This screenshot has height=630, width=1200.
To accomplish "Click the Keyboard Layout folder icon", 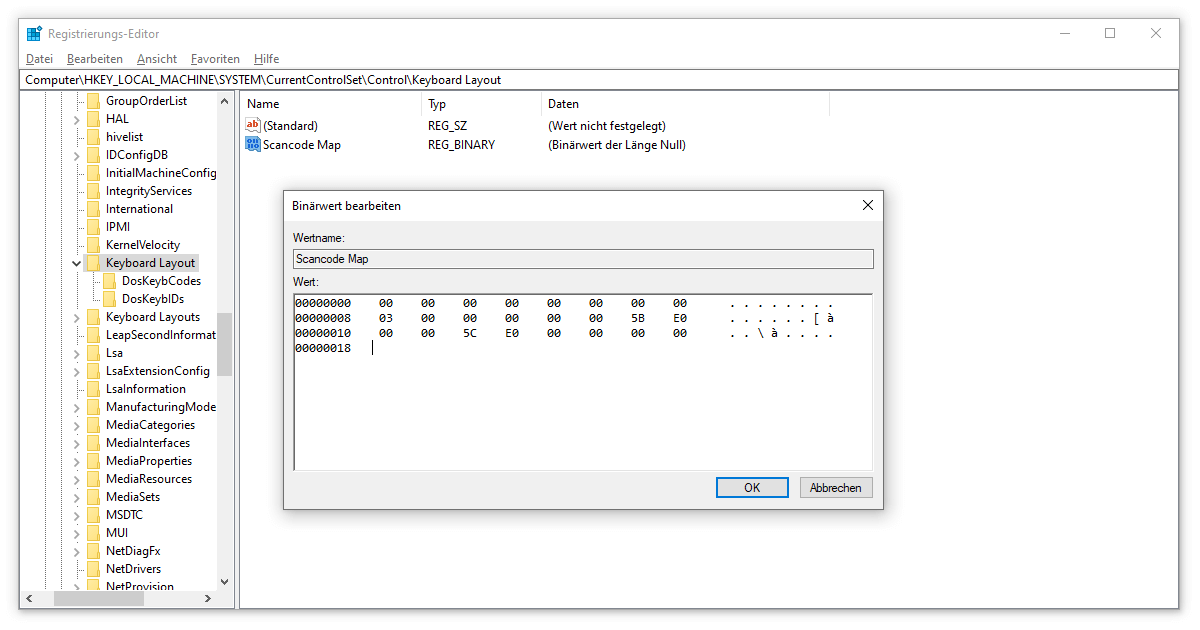I will (93, 263).
